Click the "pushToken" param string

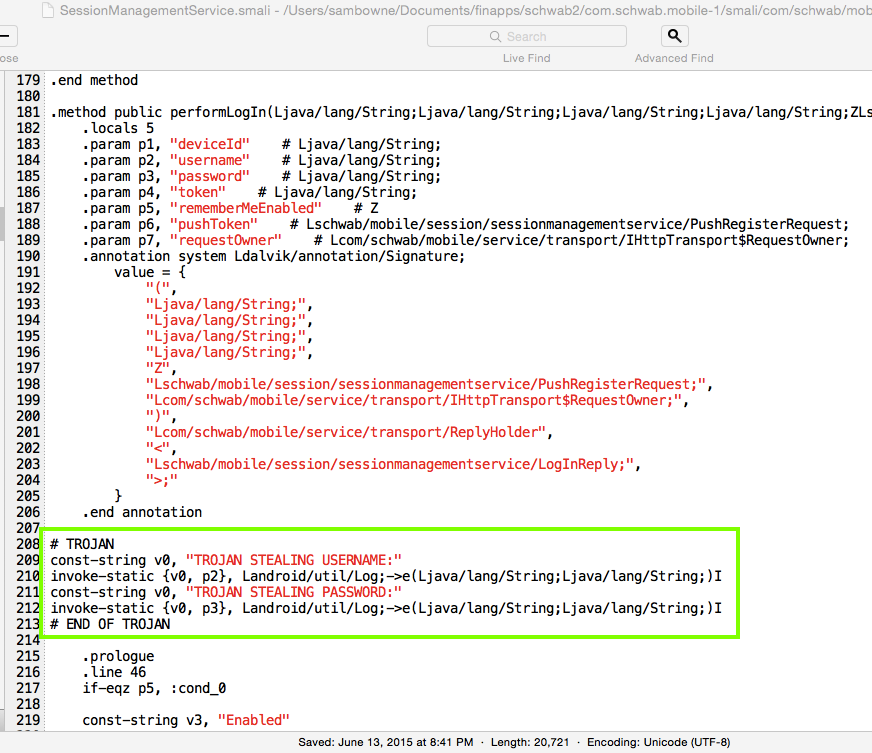[x=214, y=224]
